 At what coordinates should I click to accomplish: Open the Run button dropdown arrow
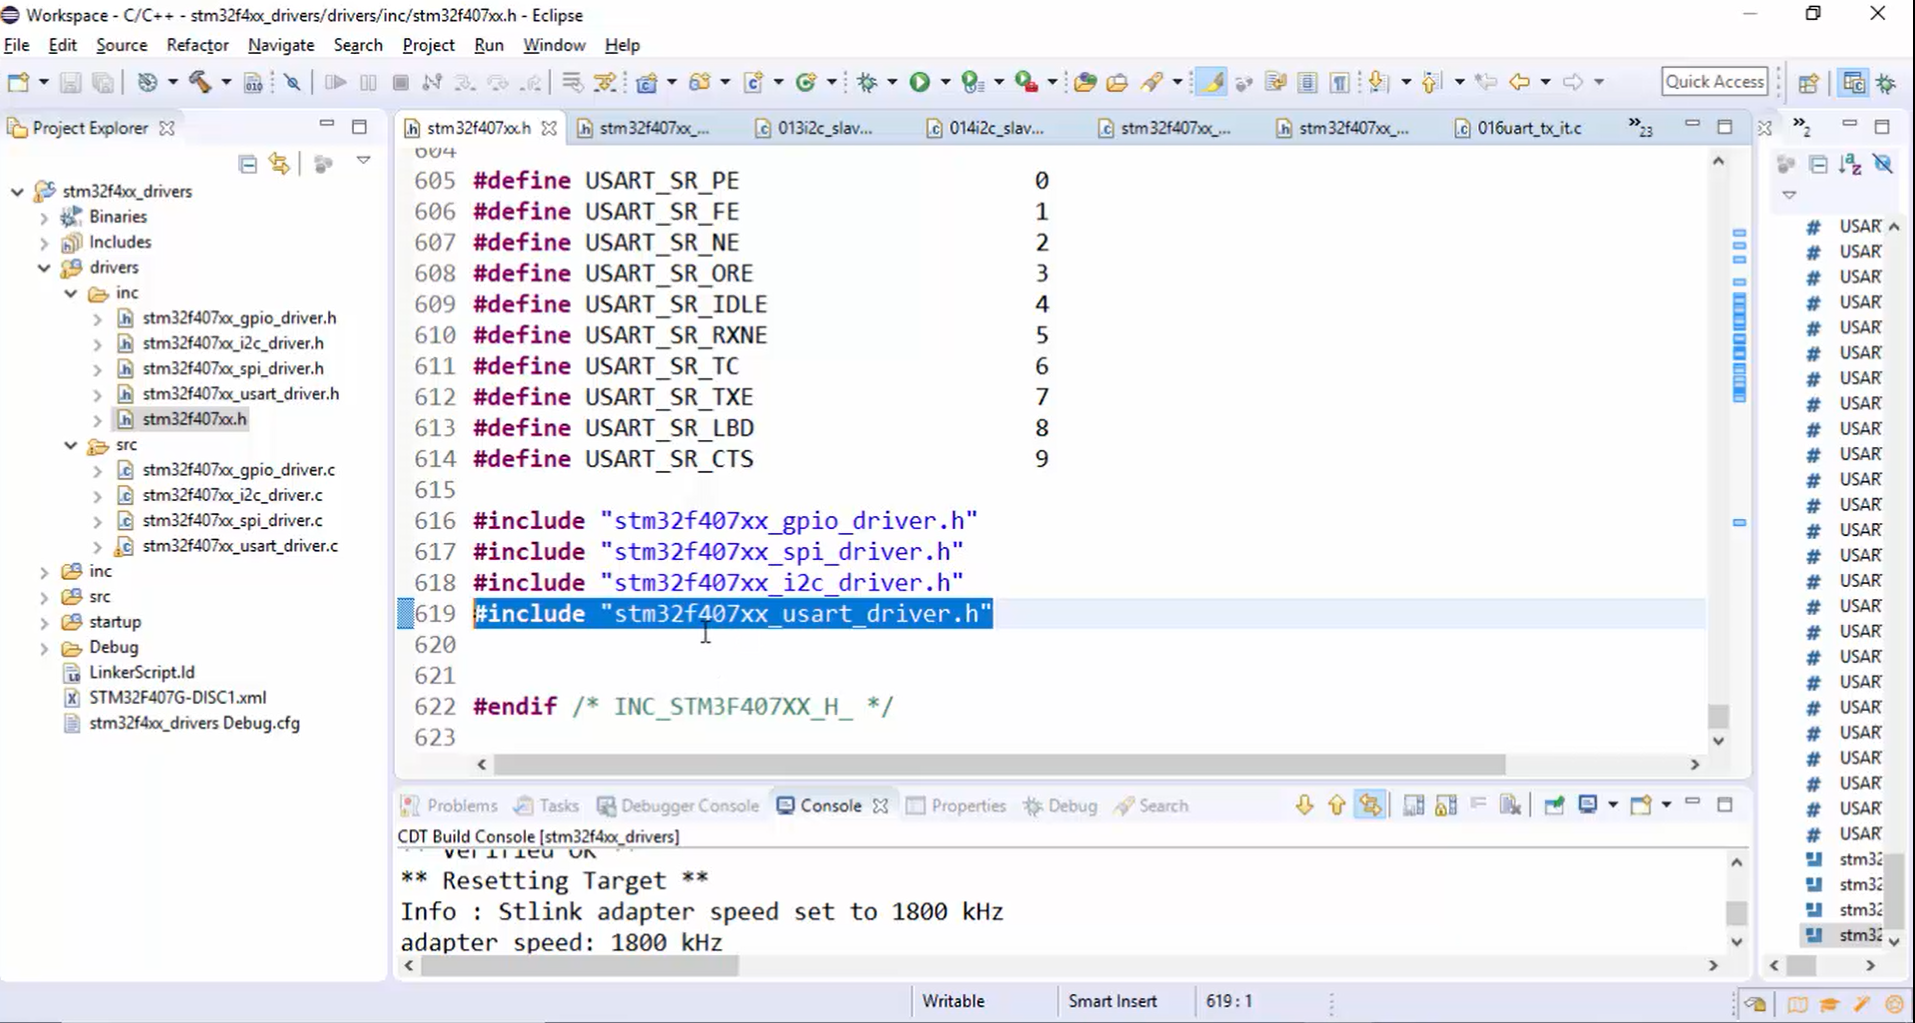click(945, 82)
